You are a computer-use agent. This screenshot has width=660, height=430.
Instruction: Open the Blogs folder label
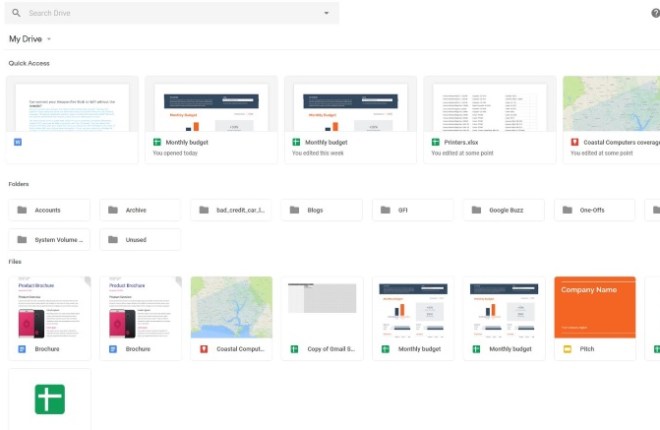(315, 210)
